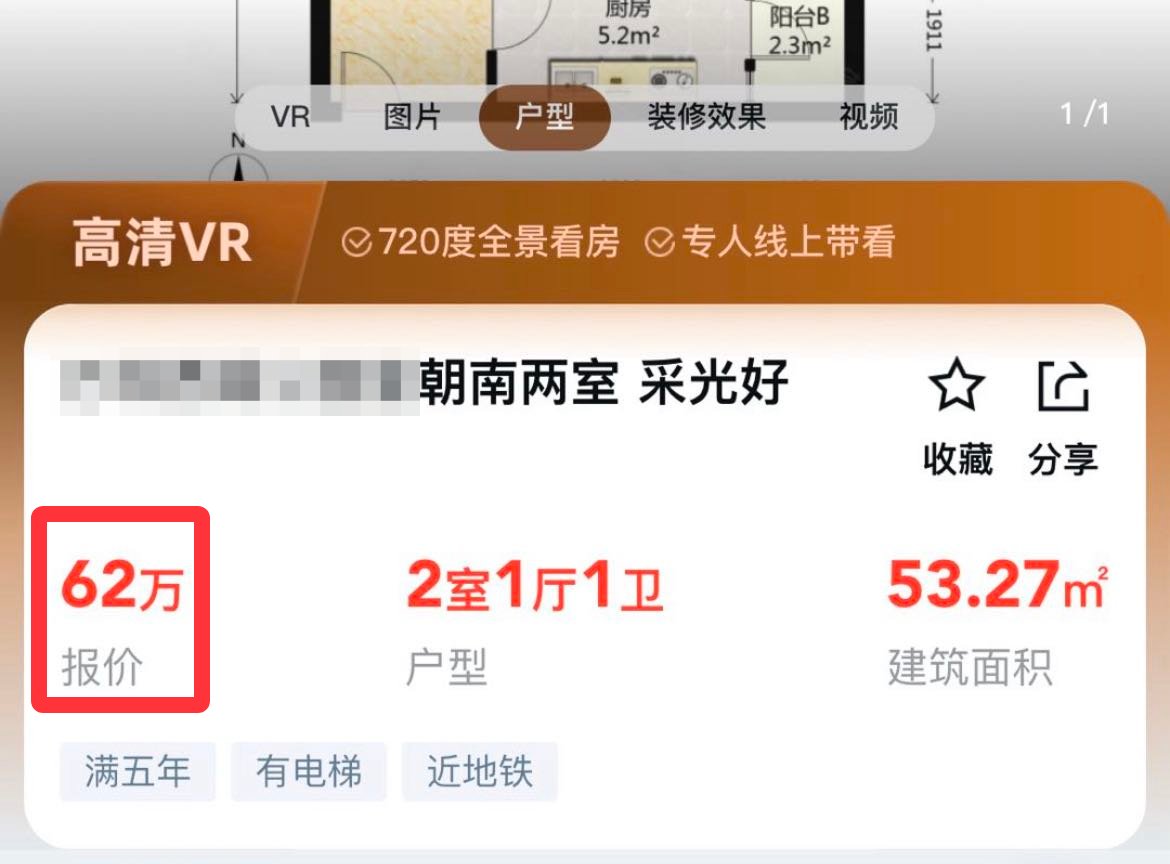1170x864 pixels.
Task: Tap the share arrow icon
Action: click(1063, 385)
